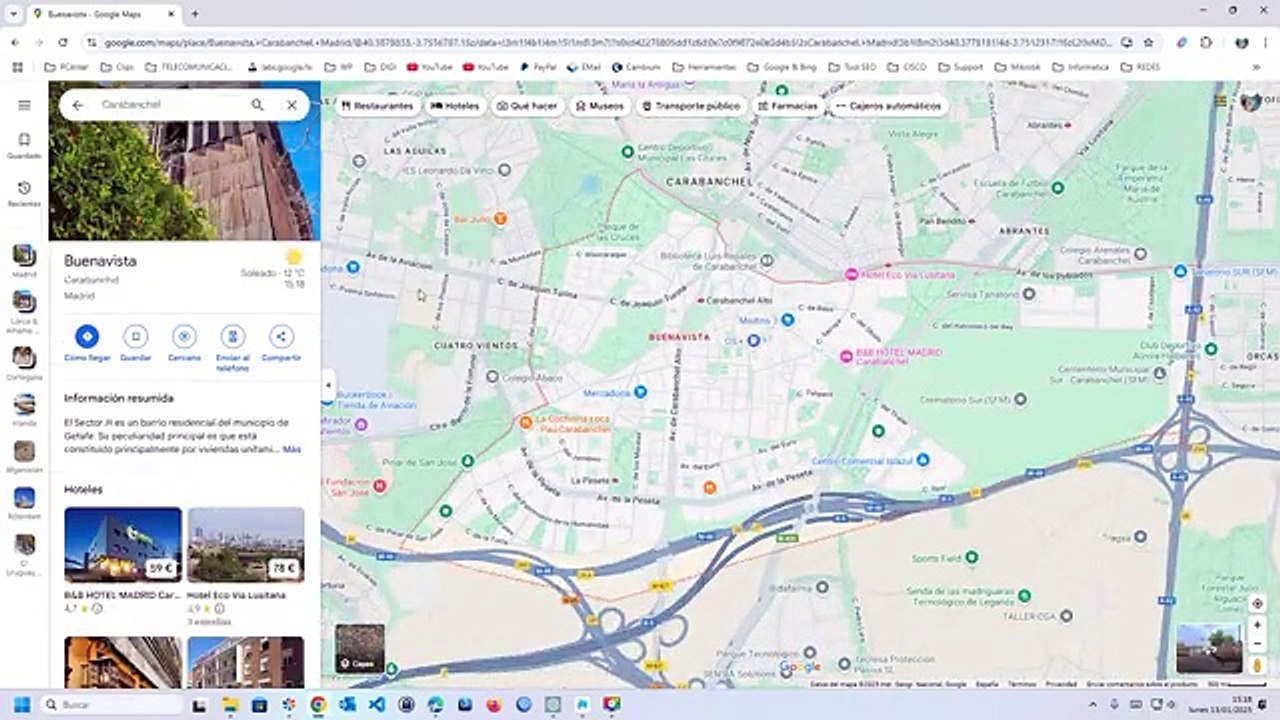Image resolution: width=1280 pixels, height=720 pixels.
Task: Click the back arrow in the search box
Action: (x=78, y=105)
